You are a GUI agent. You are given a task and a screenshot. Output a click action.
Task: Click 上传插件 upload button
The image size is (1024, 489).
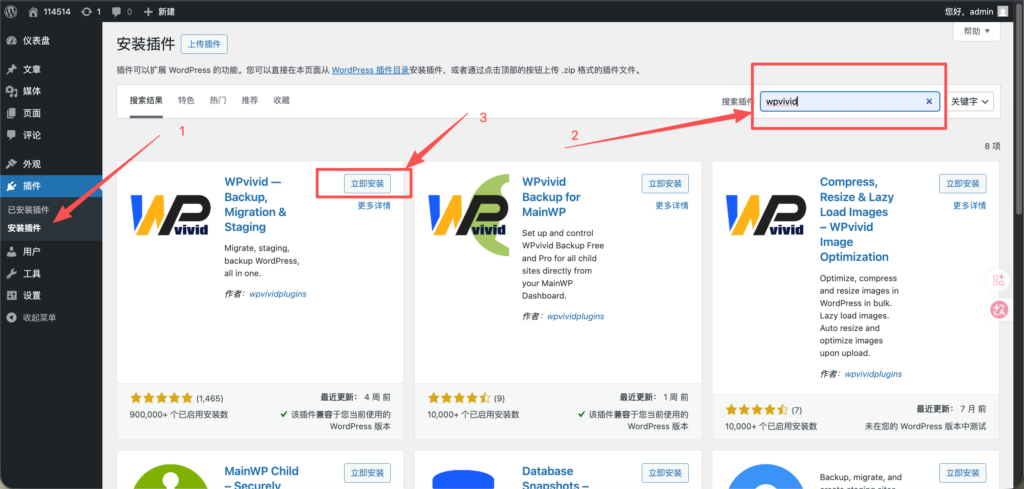click(x=204, y=44)
